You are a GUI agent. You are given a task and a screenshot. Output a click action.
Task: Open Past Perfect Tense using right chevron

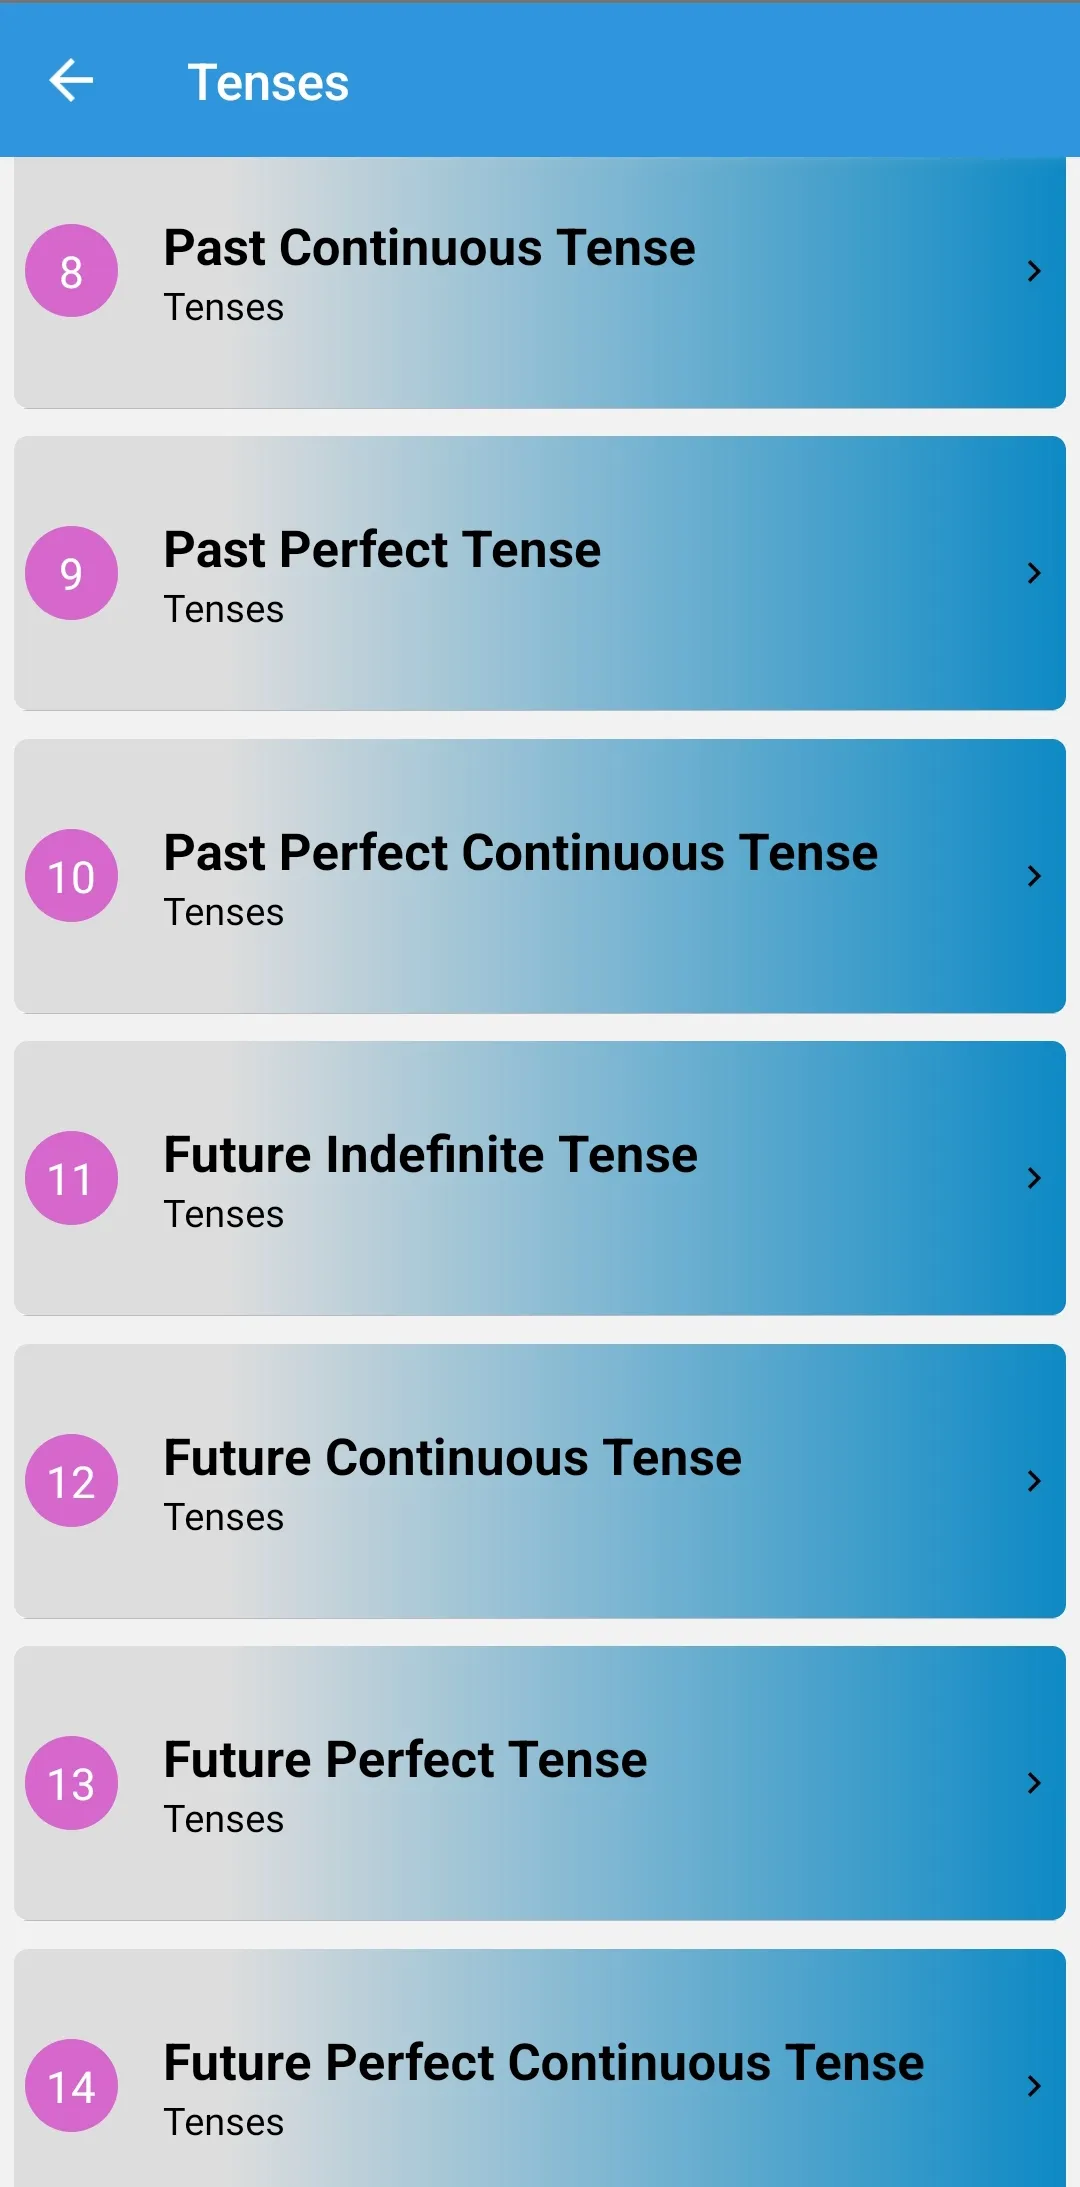click(x=1034, y=573)
